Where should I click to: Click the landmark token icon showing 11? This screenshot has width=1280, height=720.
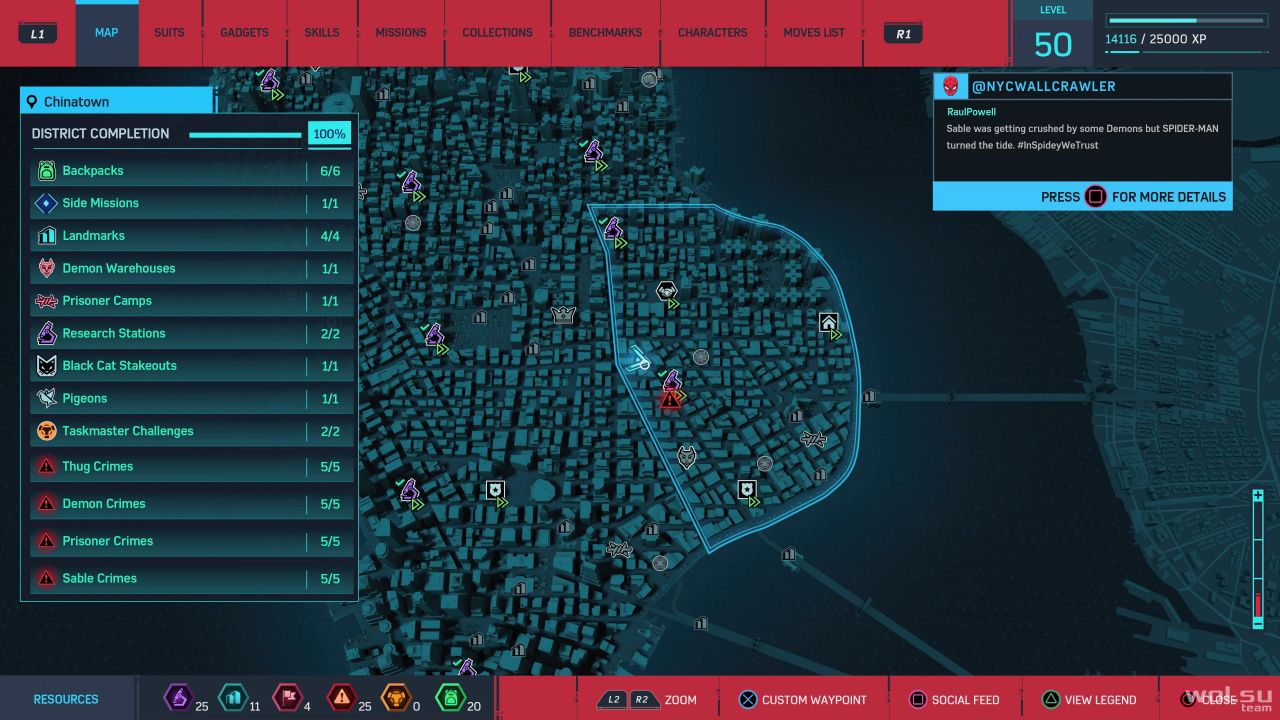[x=232, y=697]
